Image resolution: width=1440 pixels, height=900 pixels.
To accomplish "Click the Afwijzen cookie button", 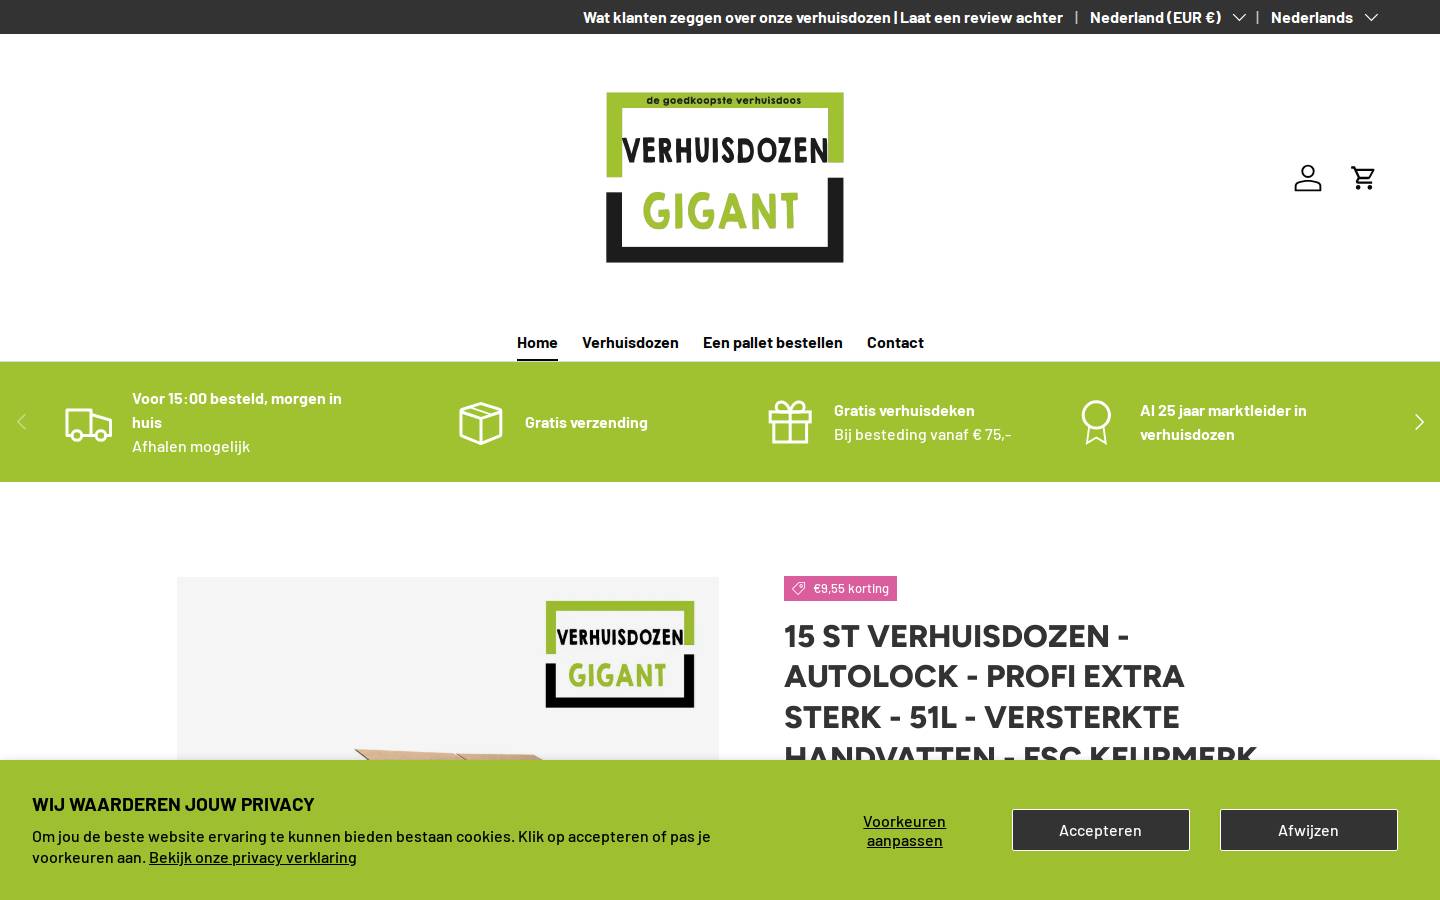I will (1309, 830).
